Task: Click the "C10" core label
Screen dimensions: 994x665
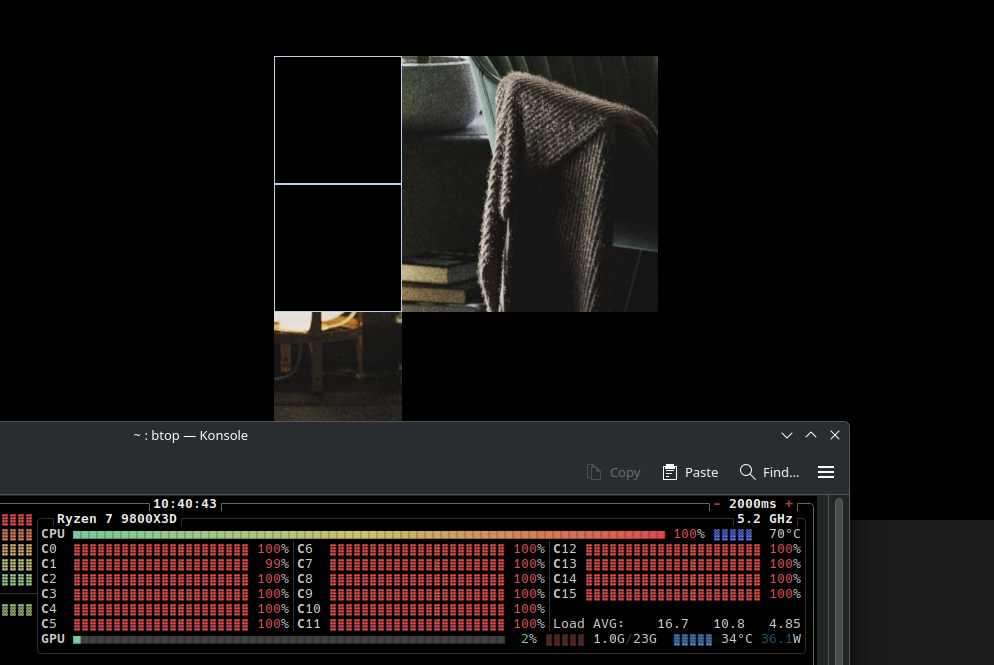Action: coord(309,609)
